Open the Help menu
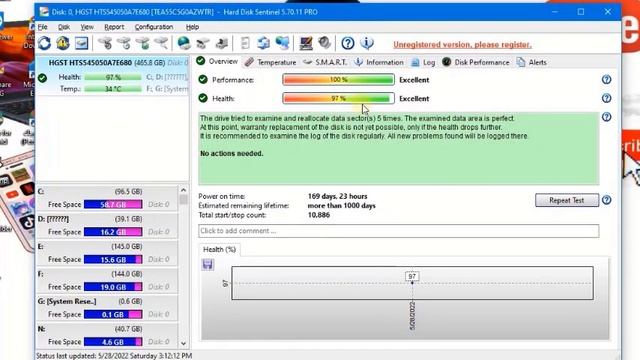Viewport: 640px width, 360px height. click(192, 27)
